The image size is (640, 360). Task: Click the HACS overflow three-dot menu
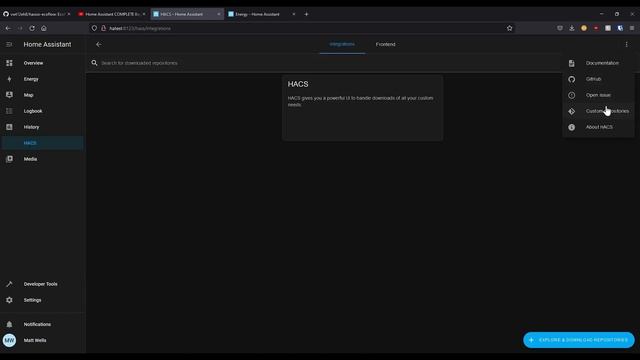[627, 44]
